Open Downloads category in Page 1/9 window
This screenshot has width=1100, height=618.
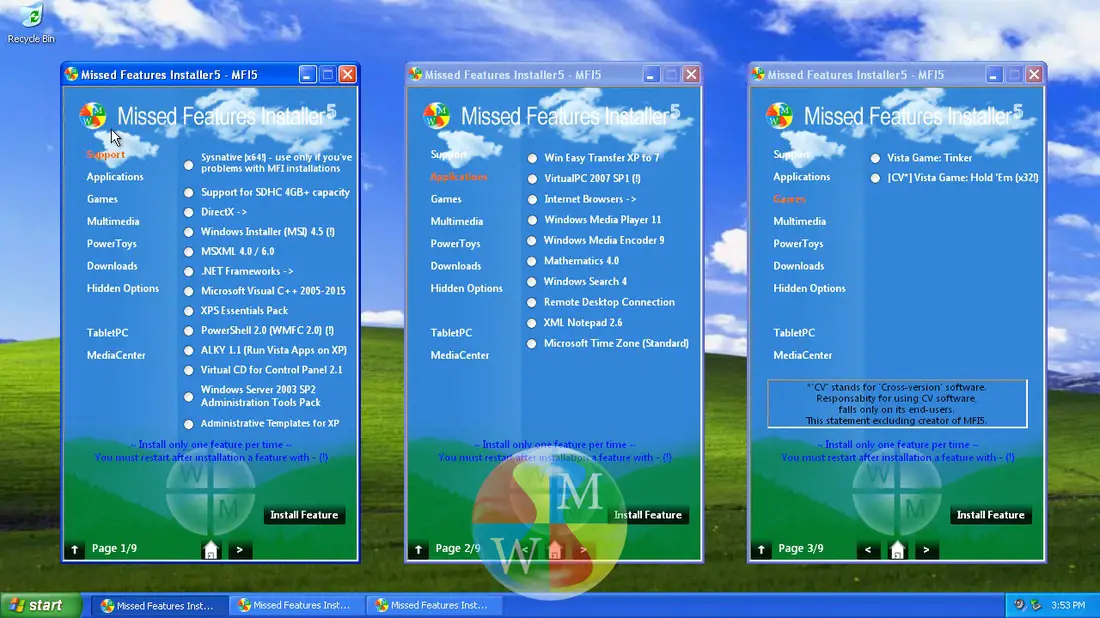click(112, 266)
